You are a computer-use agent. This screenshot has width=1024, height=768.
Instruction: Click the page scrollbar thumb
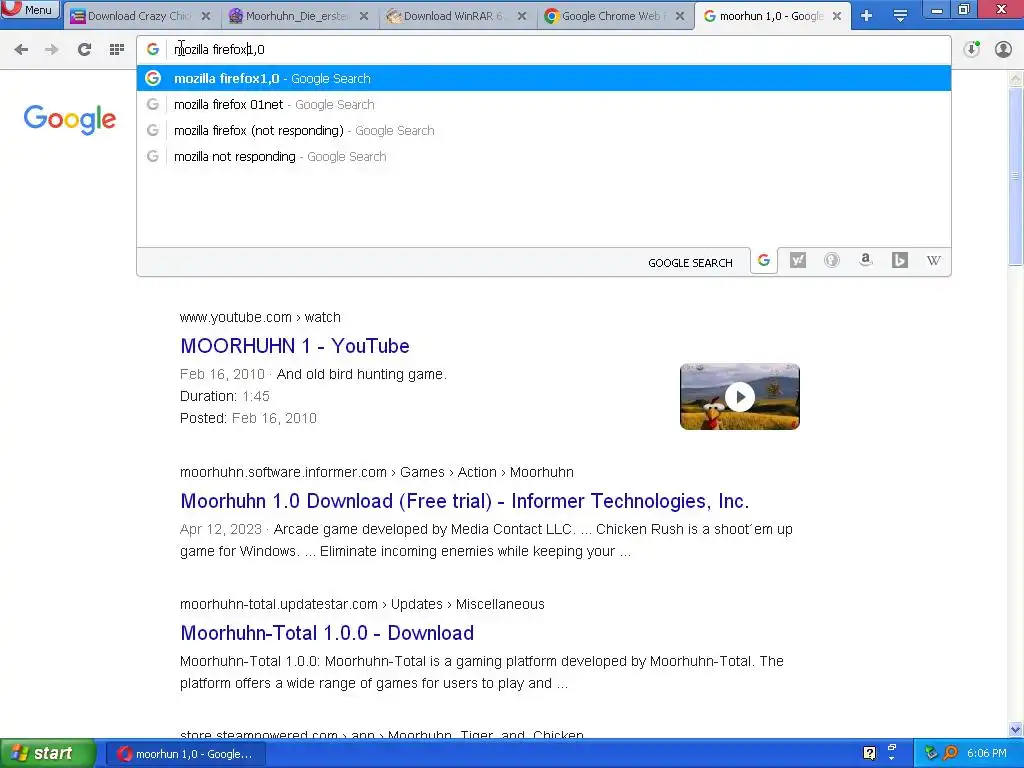[x=1015, y=176]
